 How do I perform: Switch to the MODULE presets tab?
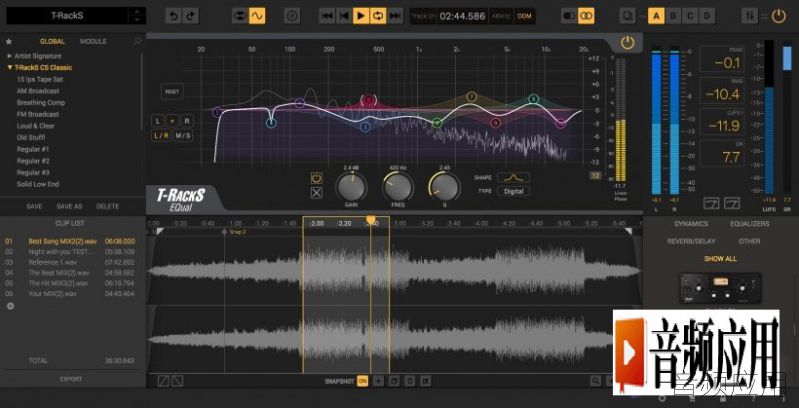[93, 41]
